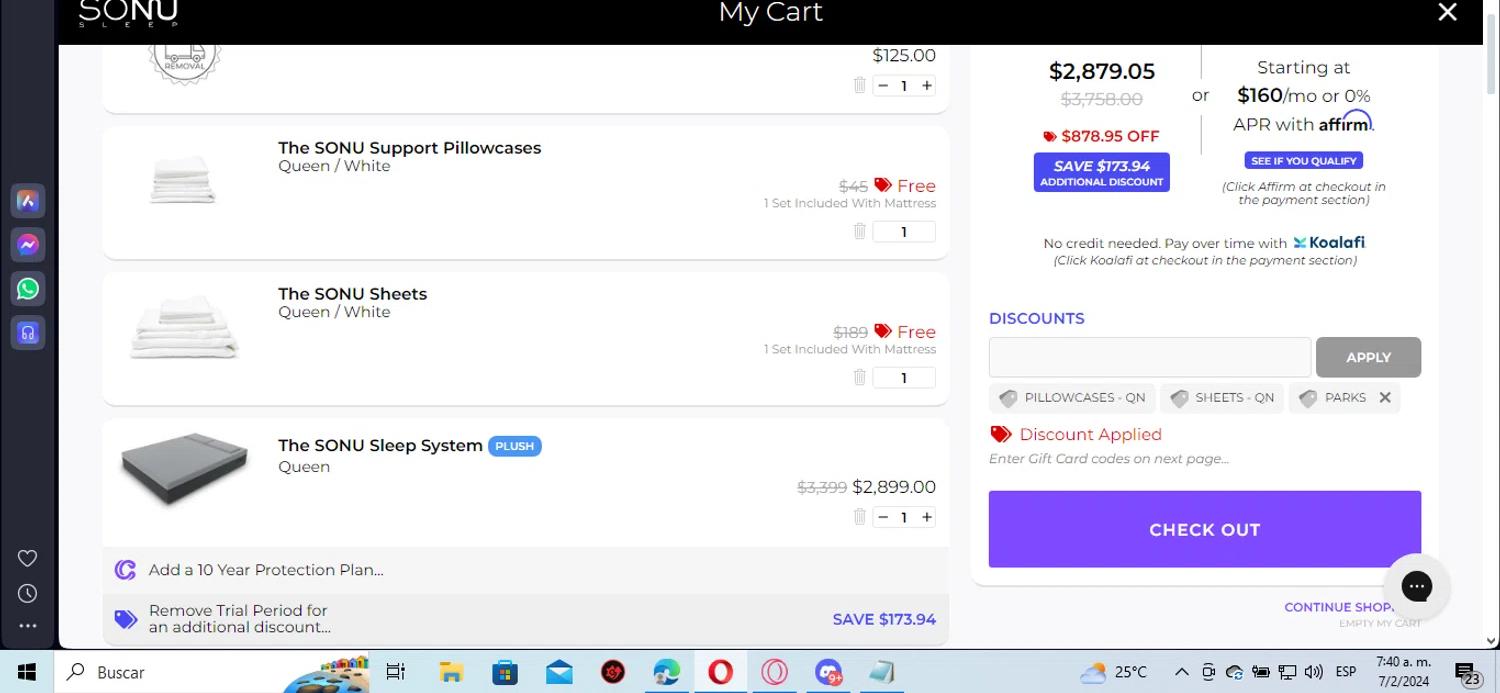Image resolution: width=1500 pixels, height=693 pixels.
Task: Click SAVE $173.94 Additional Discount badge
Action: [x=1101, y=172]
